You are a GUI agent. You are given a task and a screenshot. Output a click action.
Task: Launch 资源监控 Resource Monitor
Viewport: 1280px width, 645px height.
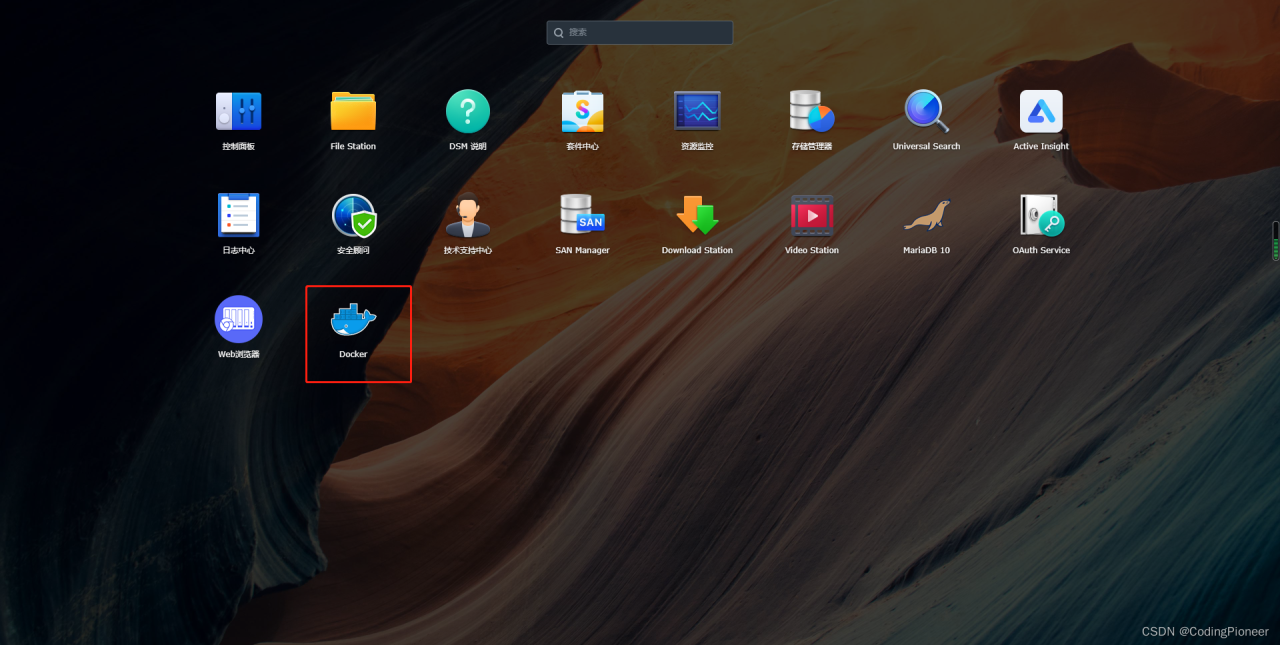[697, 111]
